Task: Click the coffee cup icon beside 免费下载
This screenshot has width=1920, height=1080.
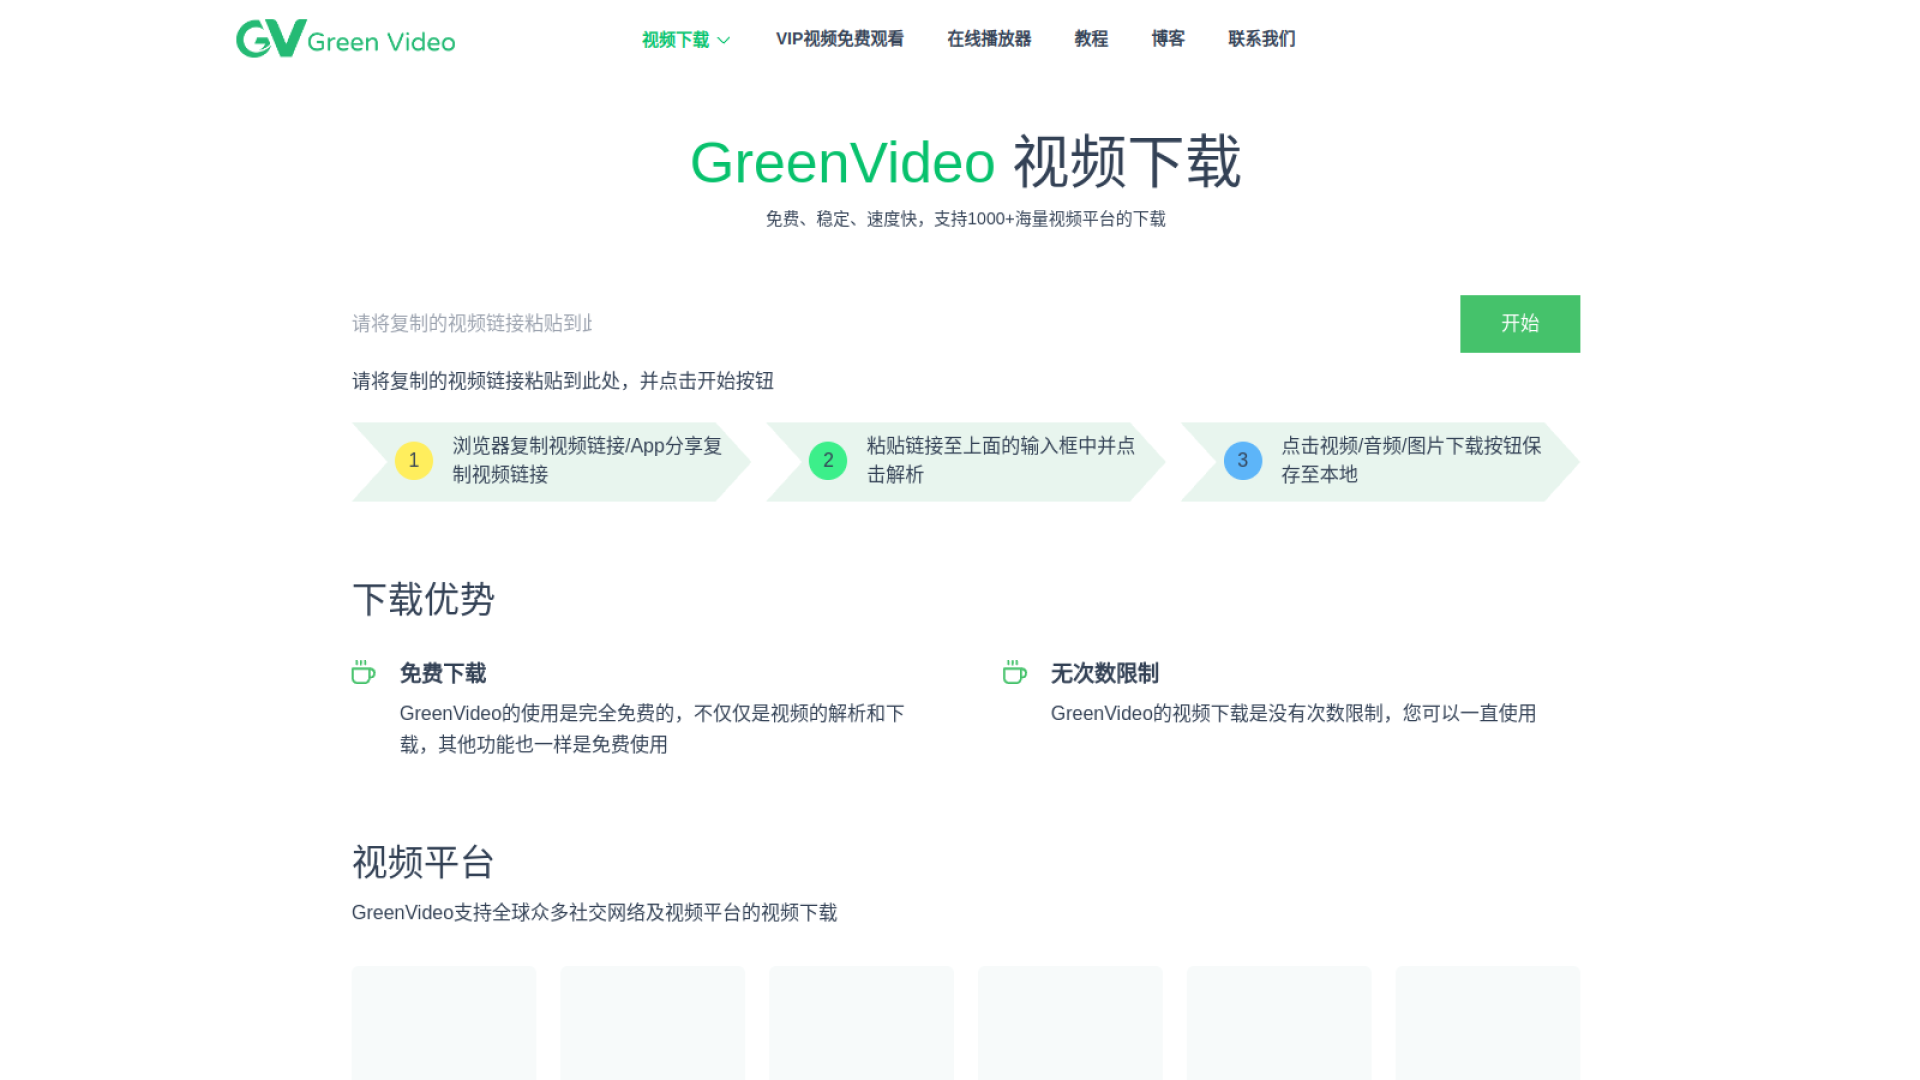Action: [x=363, y=673]
